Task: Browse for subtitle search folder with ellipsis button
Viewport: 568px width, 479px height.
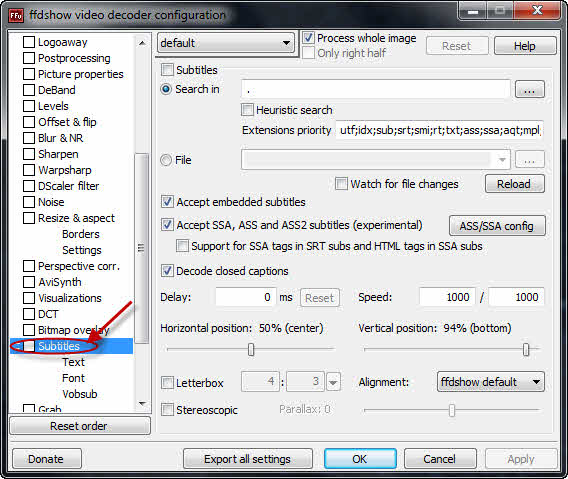Action: [x=530, y=90]
